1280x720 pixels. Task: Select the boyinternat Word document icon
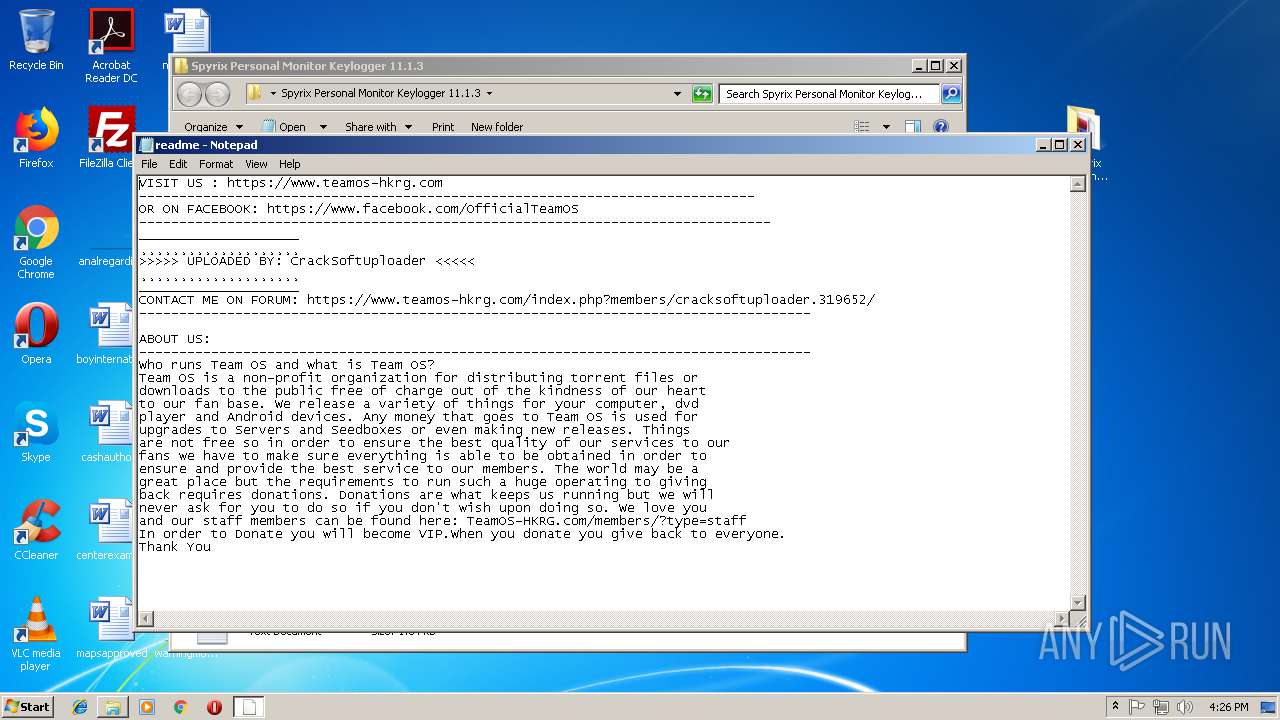click(108, 334)
